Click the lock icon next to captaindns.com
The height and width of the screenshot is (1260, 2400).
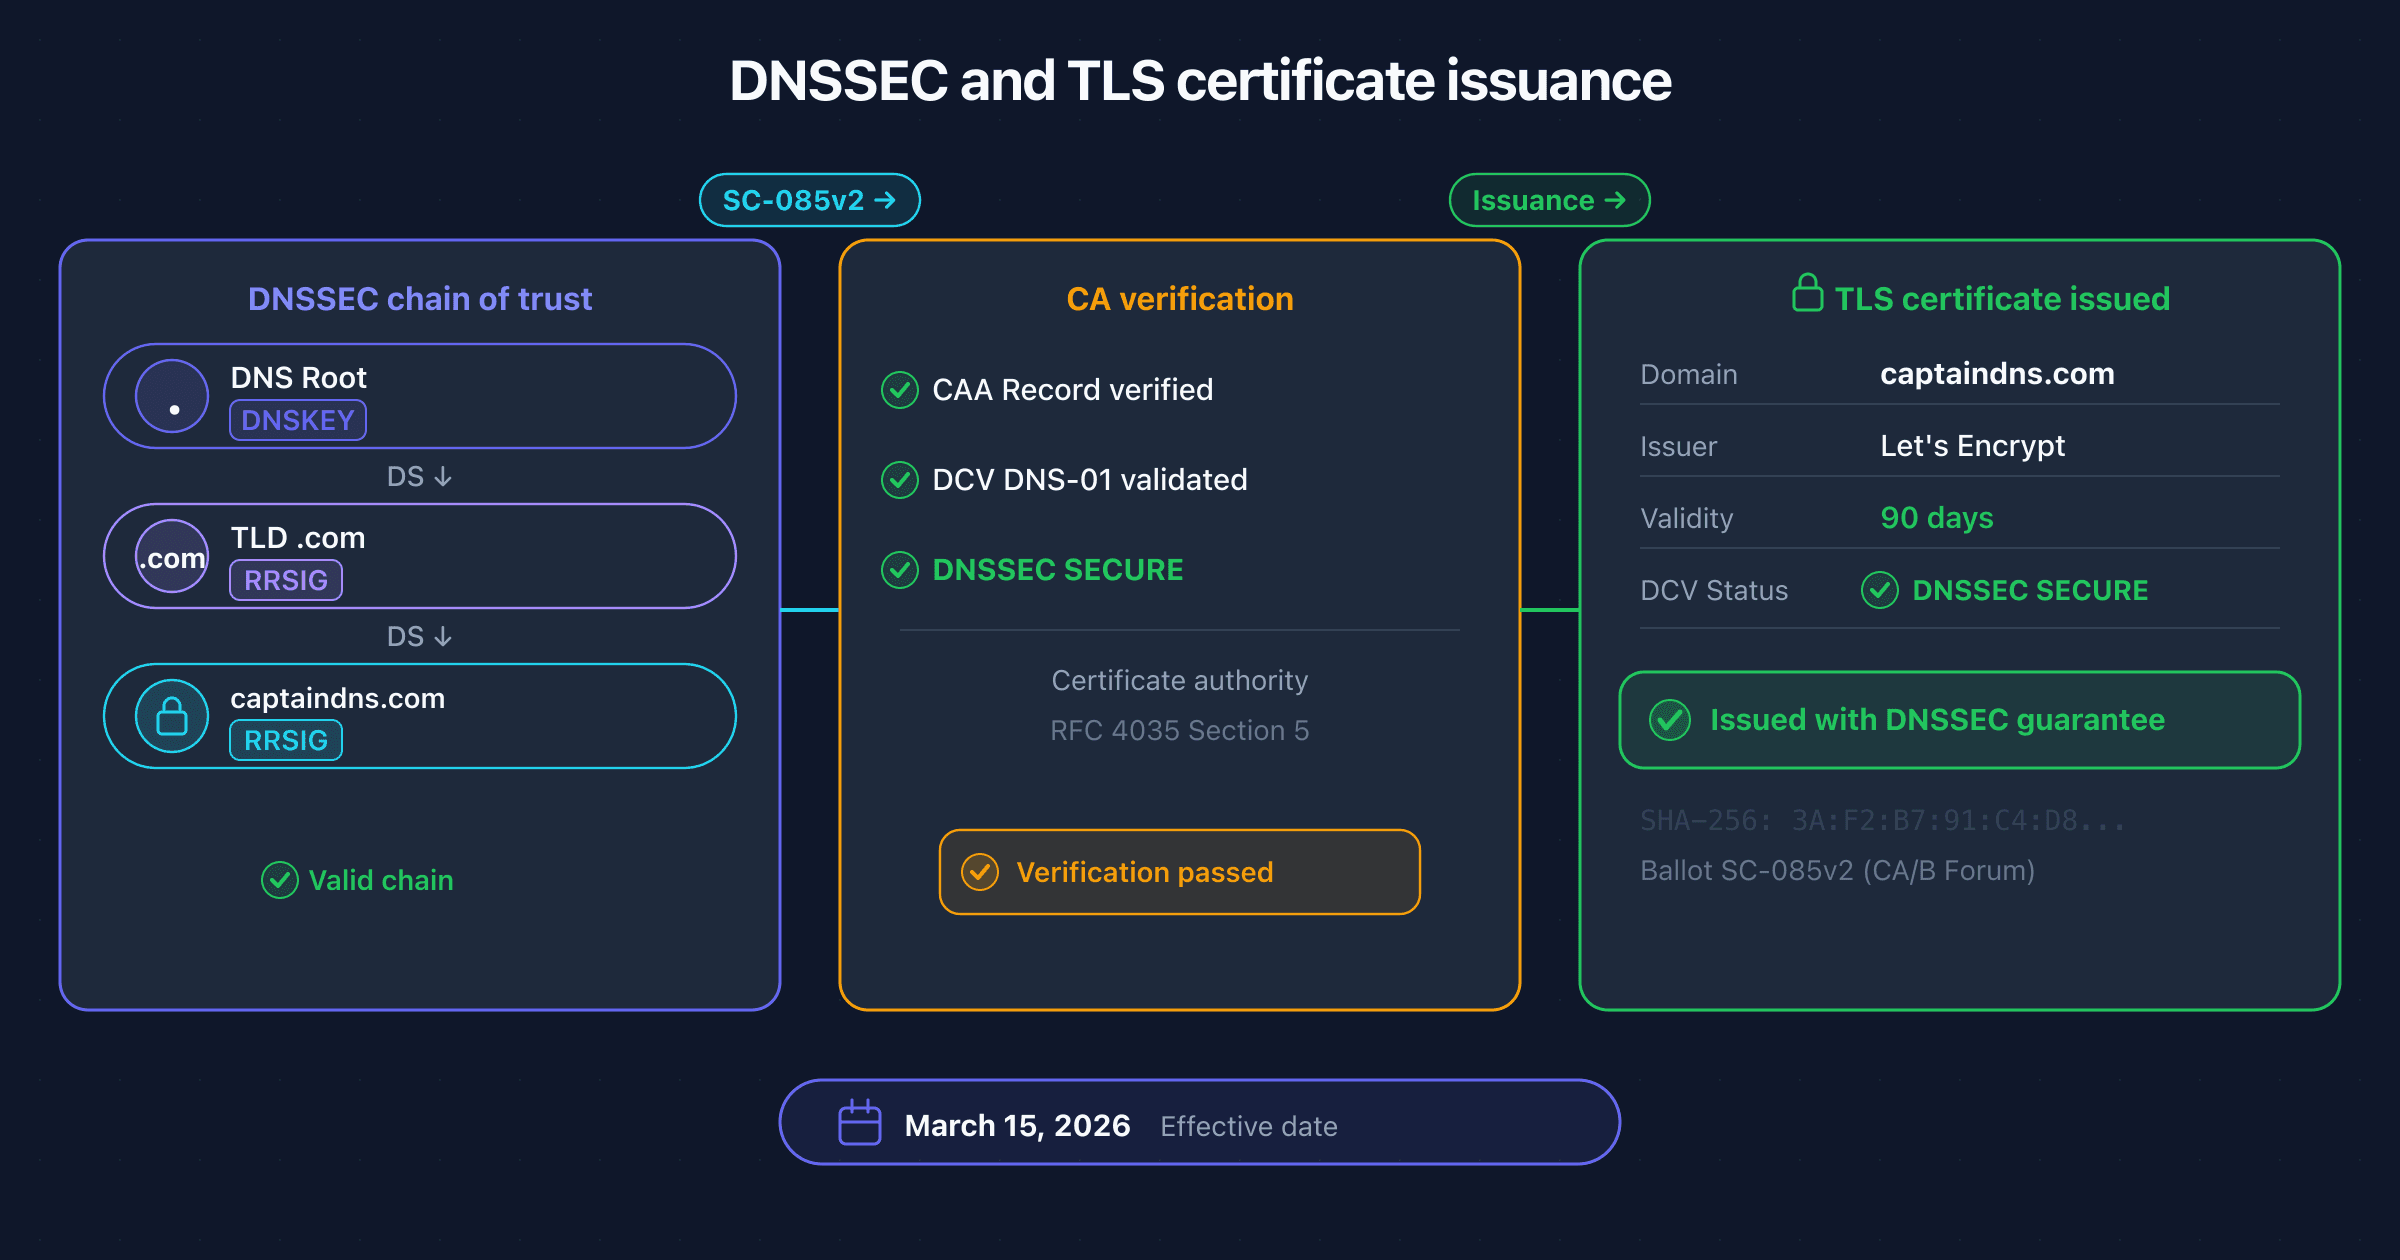[171, 716]
